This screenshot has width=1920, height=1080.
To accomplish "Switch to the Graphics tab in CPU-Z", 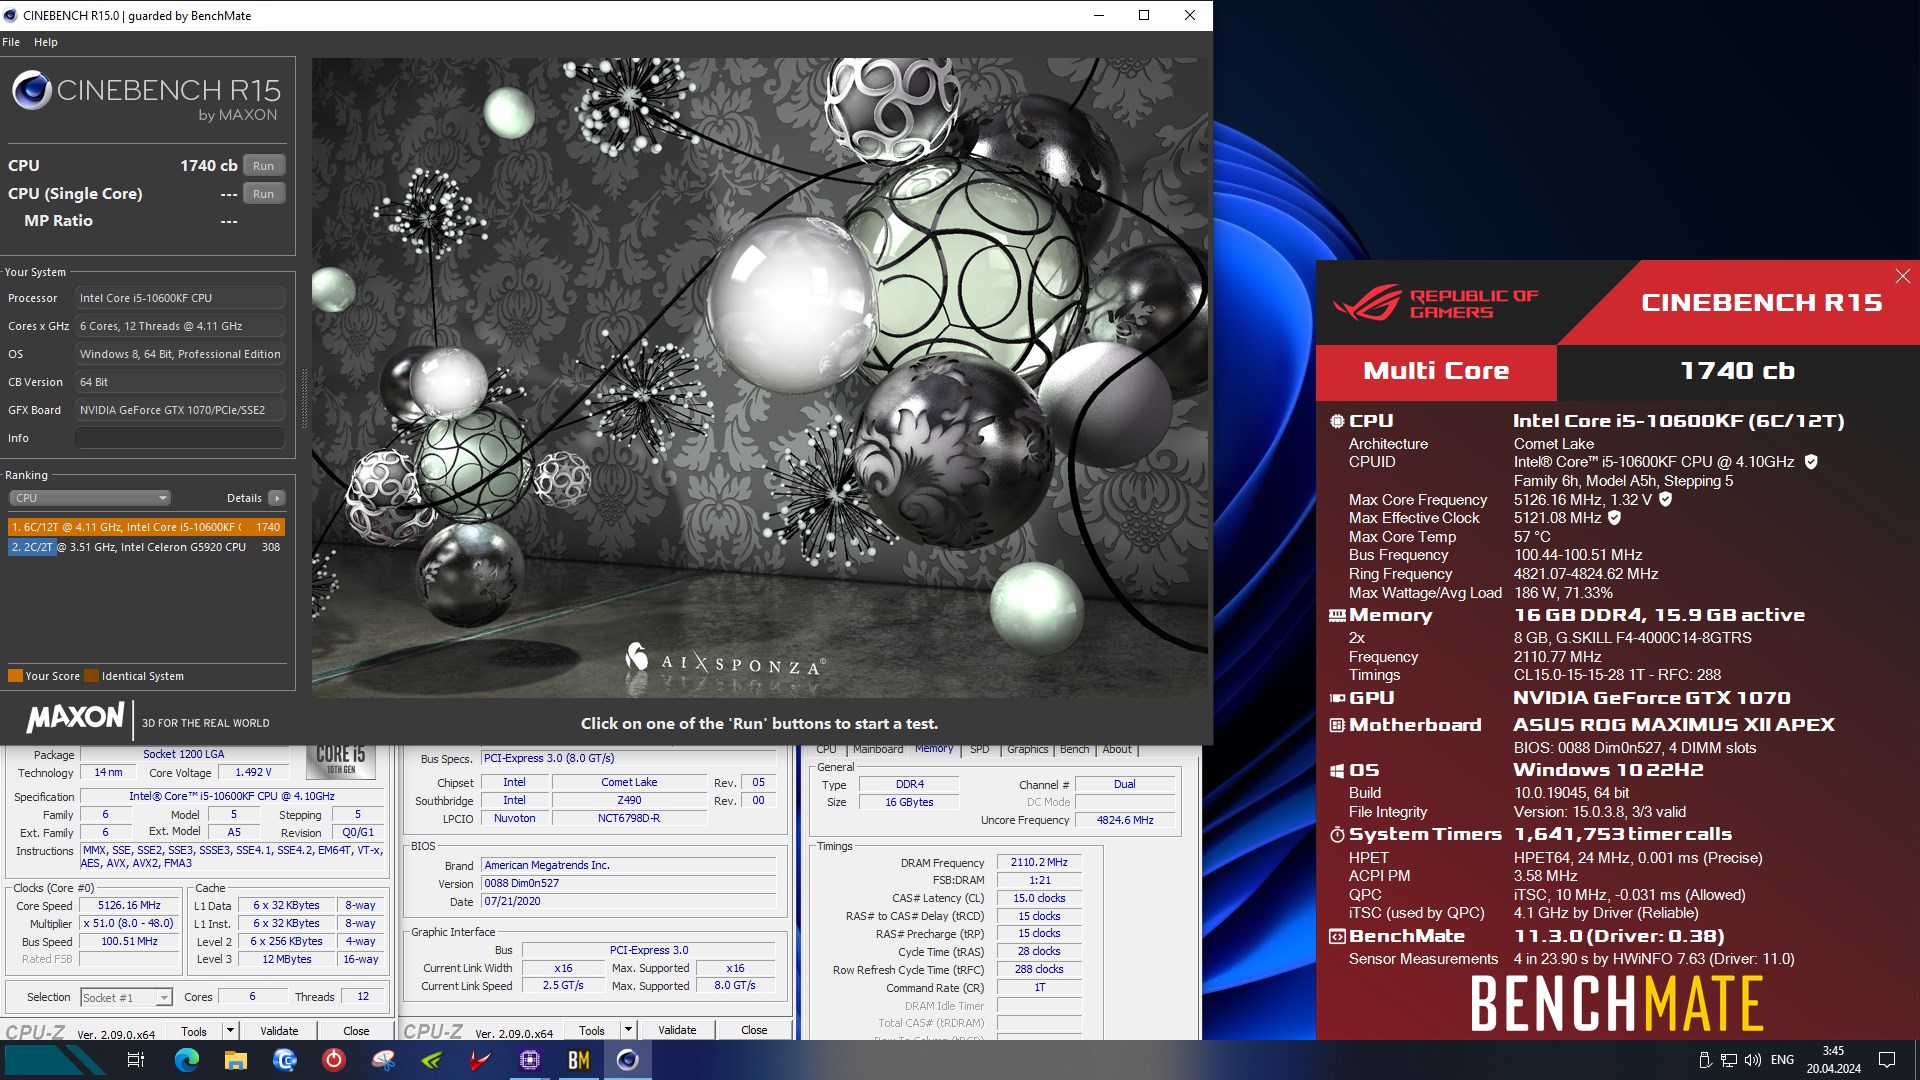I will (x=1027, y=749).
